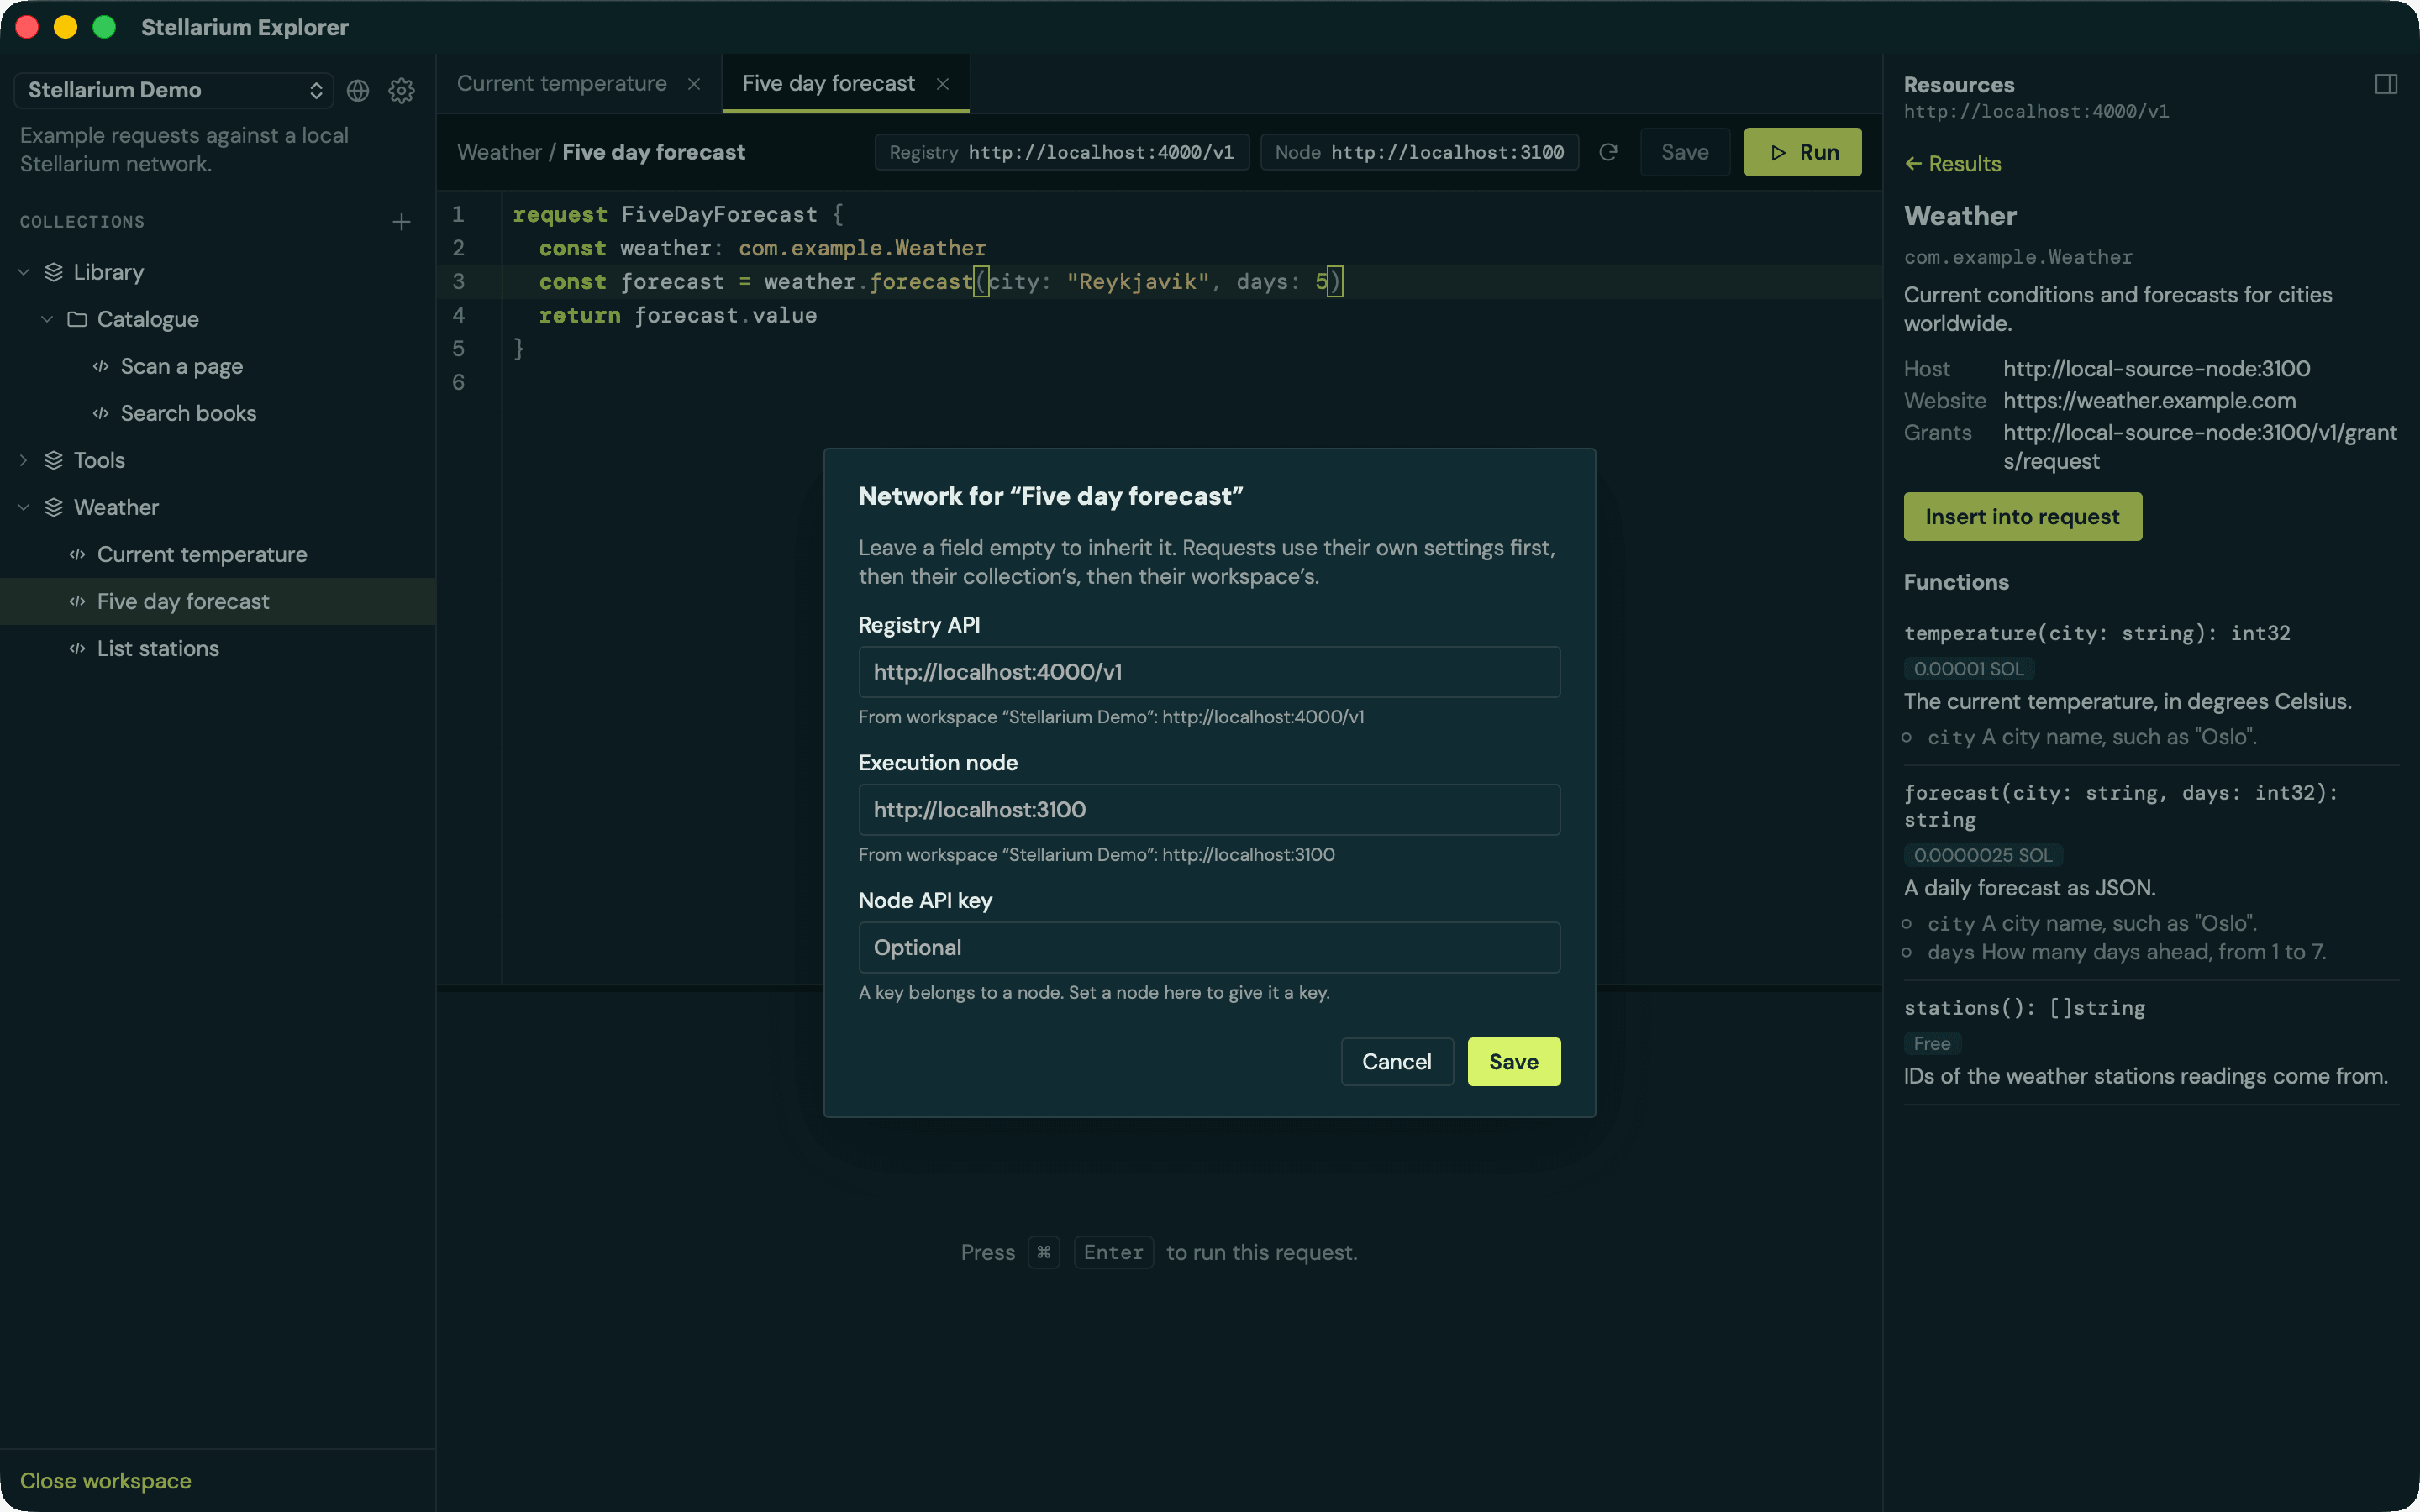Click Save in the network dialog
Viewport: 2420px width, 1512px height.
coord(1513,1061)
